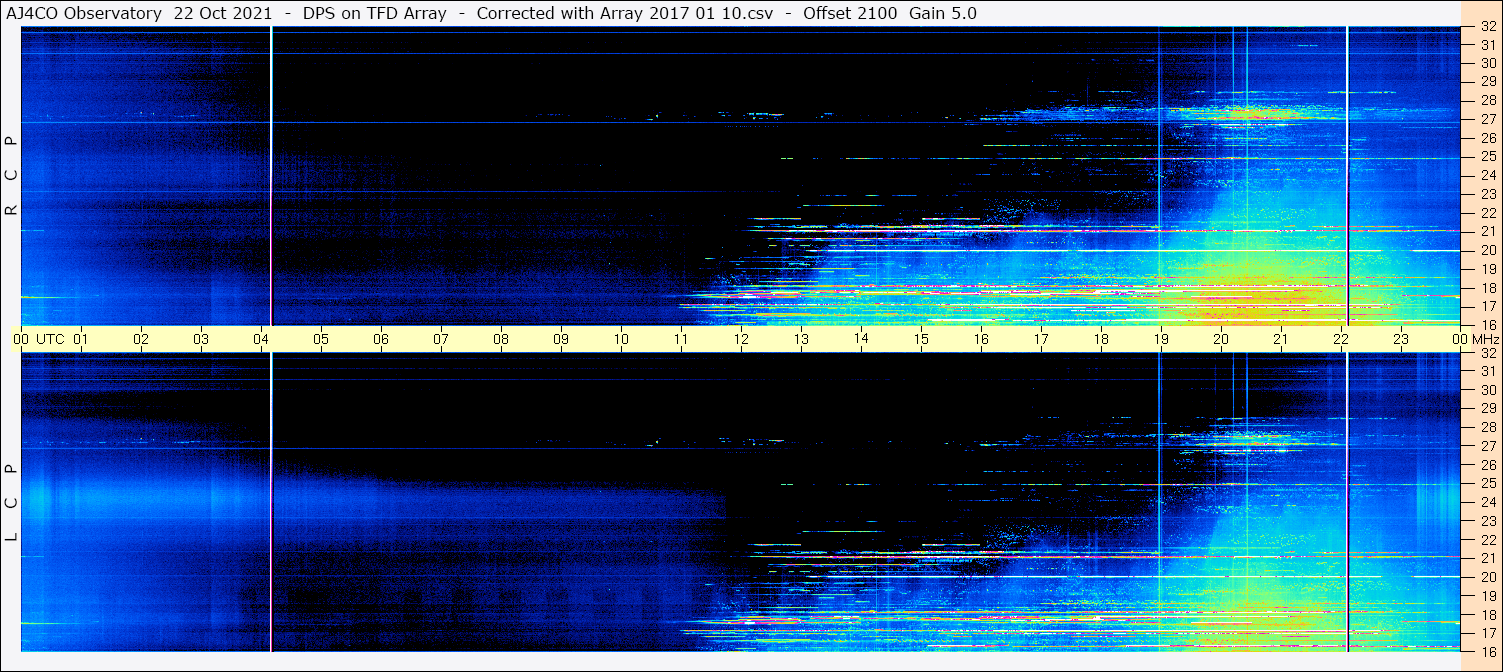Click the 12 hour mark on the UTC axis
Viewport: 1503px width, 672px height.
pos(741,339)
